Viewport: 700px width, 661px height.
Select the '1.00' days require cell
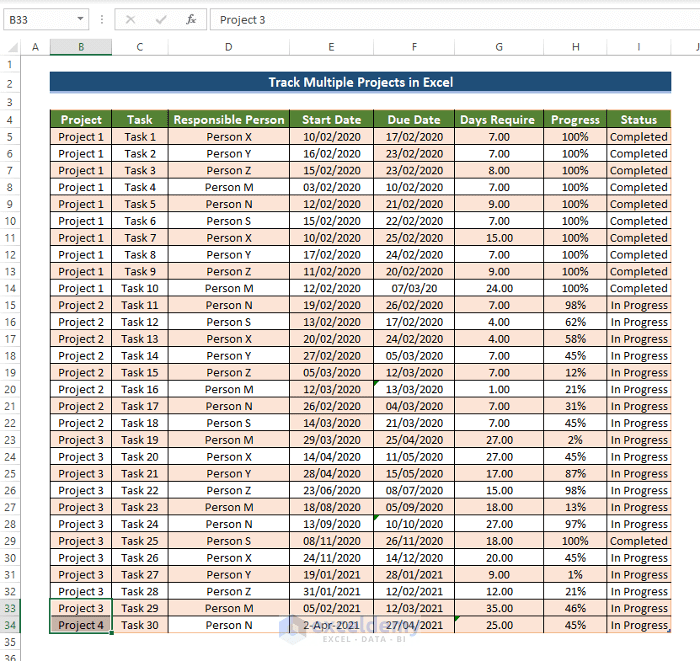click(499, 389)
